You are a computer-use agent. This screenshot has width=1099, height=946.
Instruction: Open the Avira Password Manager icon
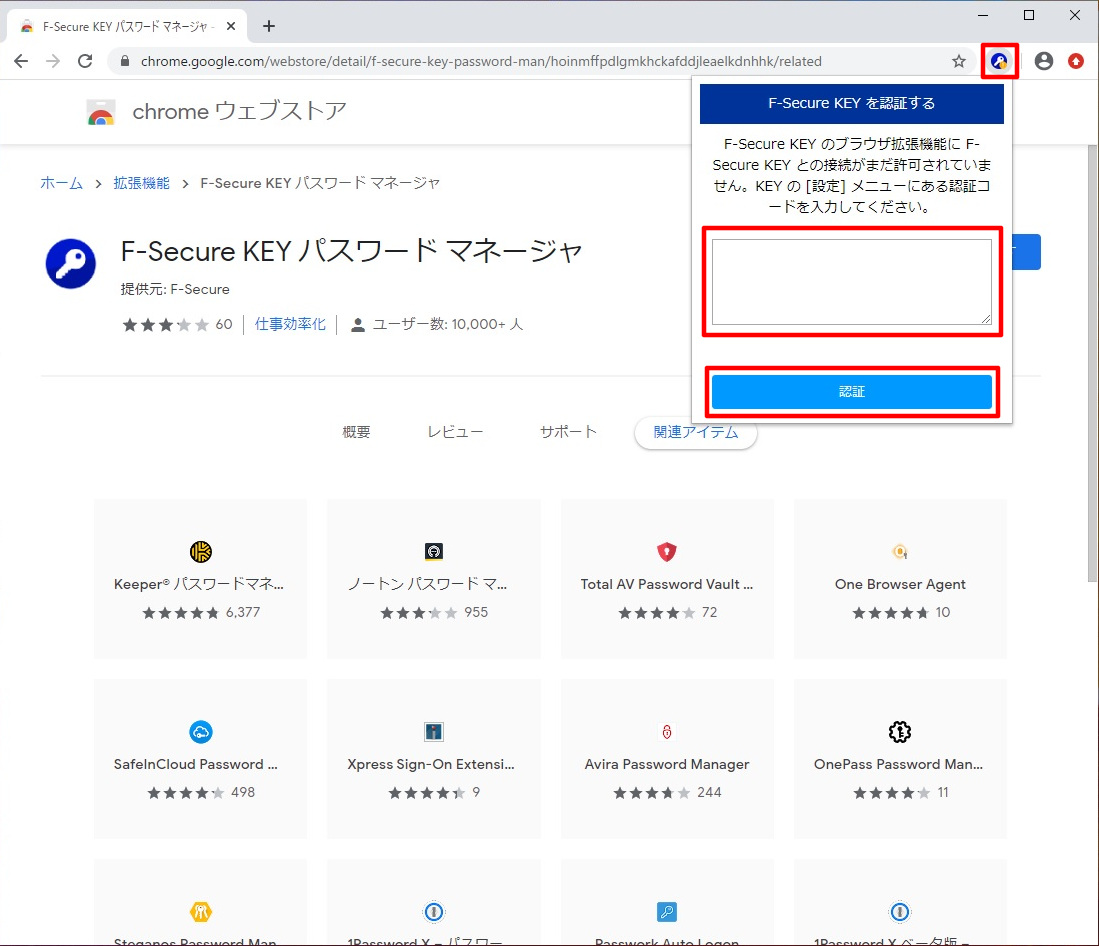click(667, 732)
